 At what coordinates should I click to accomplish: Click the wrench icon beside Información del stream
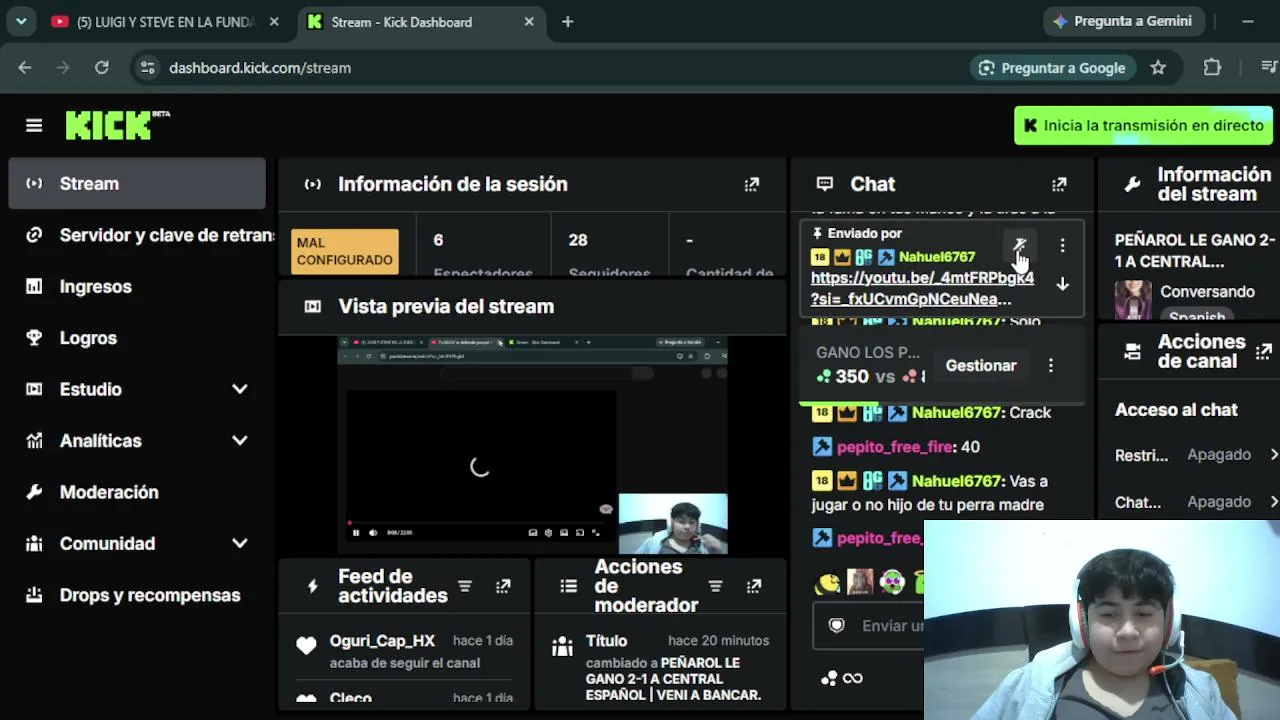pyautogui.click(x=1132, y=184)
